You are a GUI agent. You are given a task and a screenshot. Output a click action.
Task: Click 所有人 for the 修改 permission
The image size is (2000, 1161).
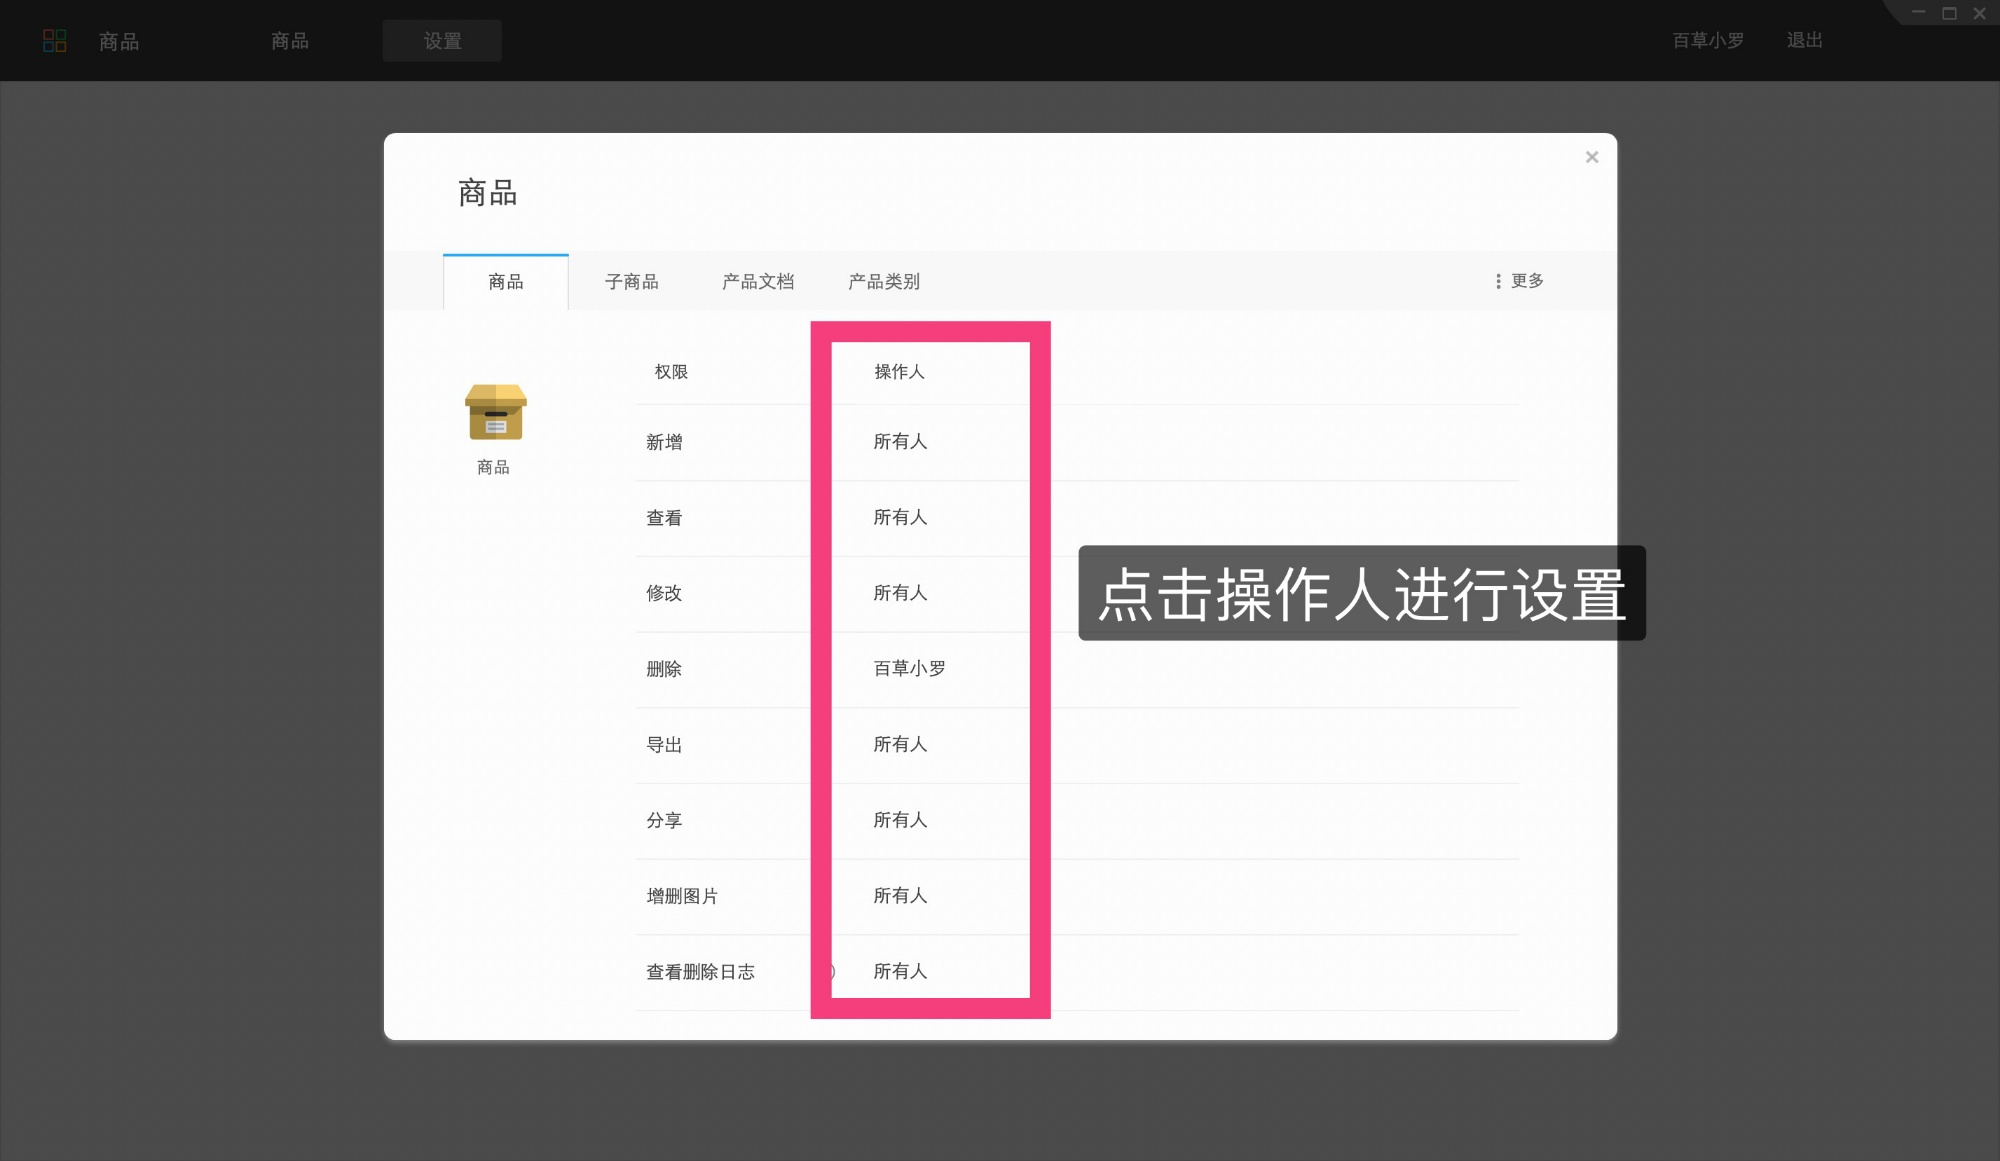898,593
